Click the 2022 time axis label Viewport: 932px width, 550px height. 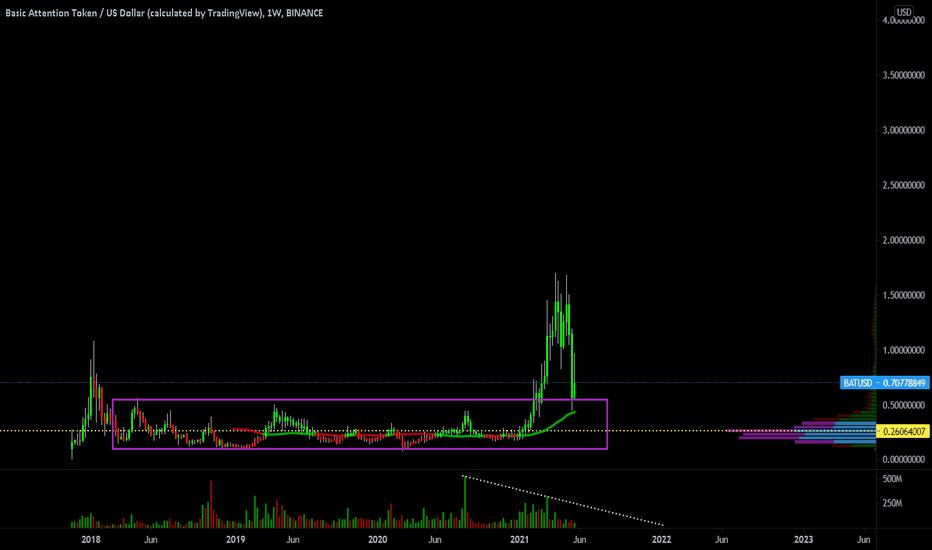tap(662, 540)
